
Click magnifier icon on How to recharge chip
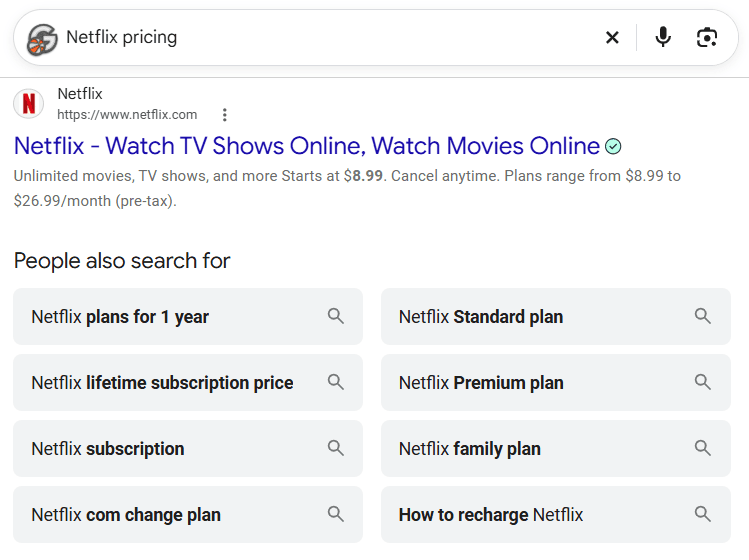pyautogui.click(x=703, y=514)
